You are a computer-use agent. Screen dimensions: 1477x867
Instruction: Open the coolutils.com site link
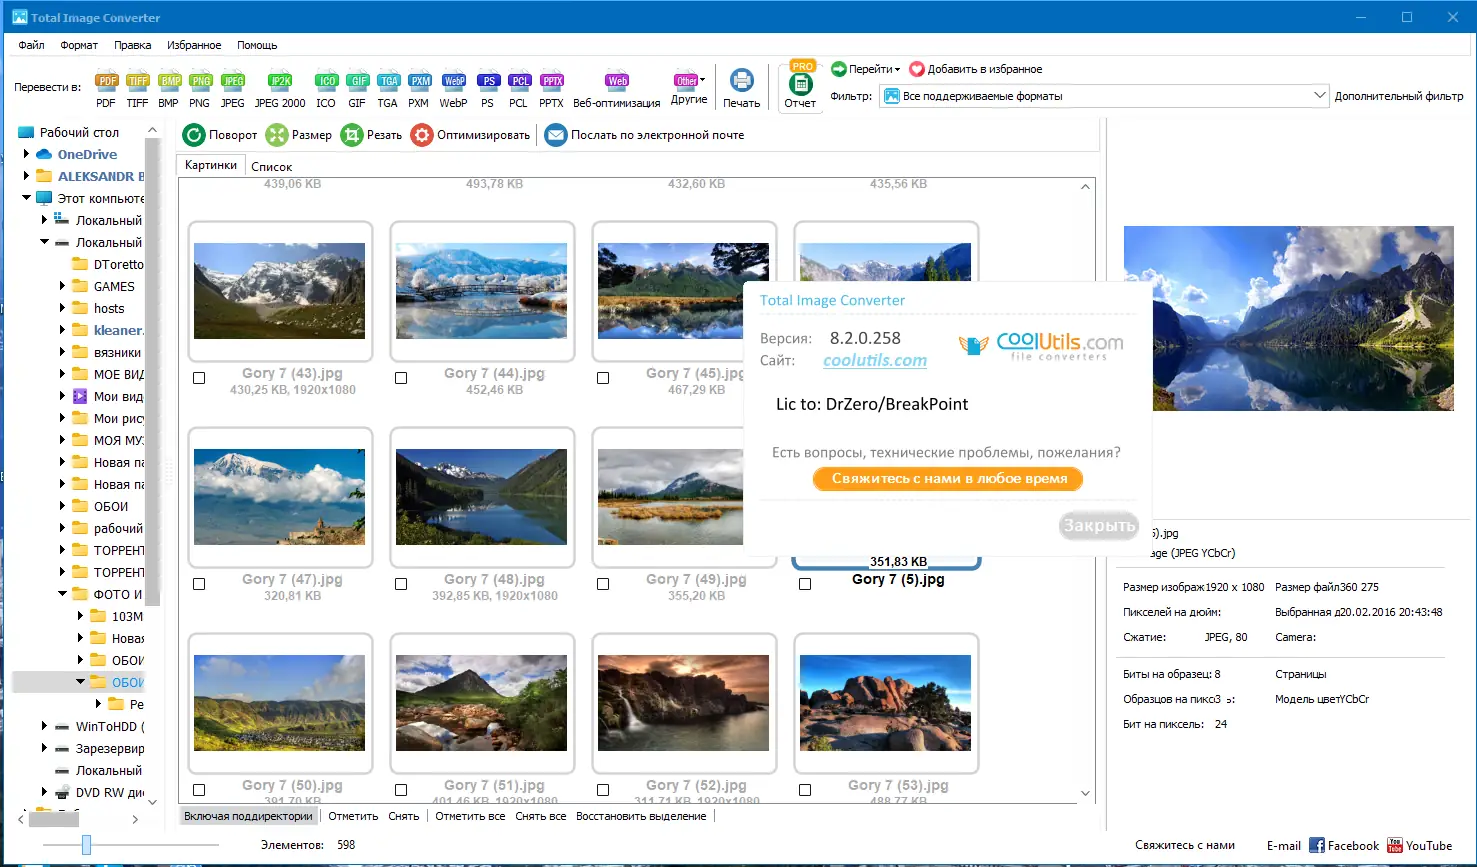pos(875,361)
